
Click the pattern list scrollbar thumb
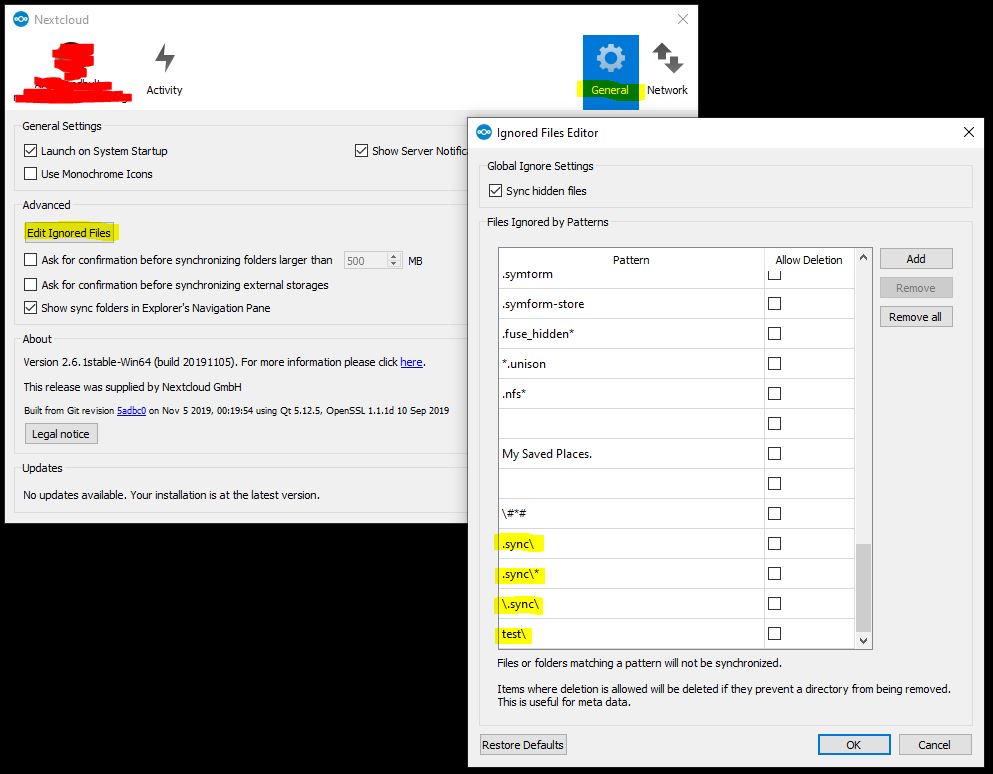tap(863, 587)
